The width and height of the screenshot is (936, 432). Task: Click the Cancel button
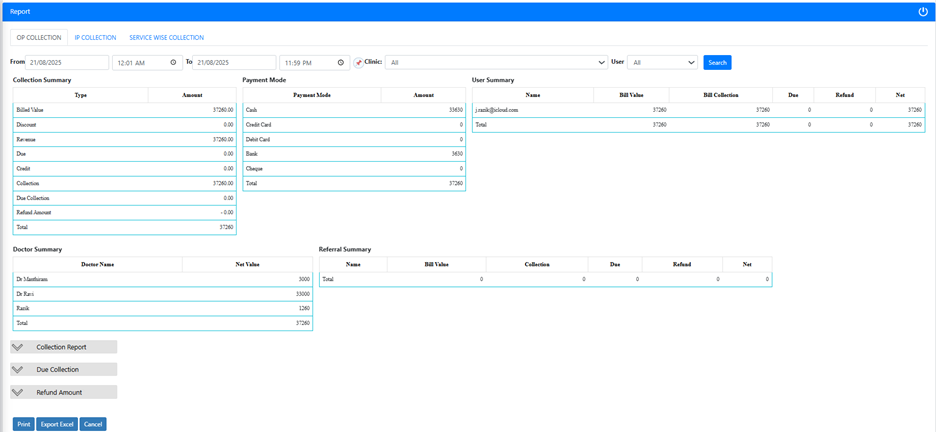click(x=93, y=424)
